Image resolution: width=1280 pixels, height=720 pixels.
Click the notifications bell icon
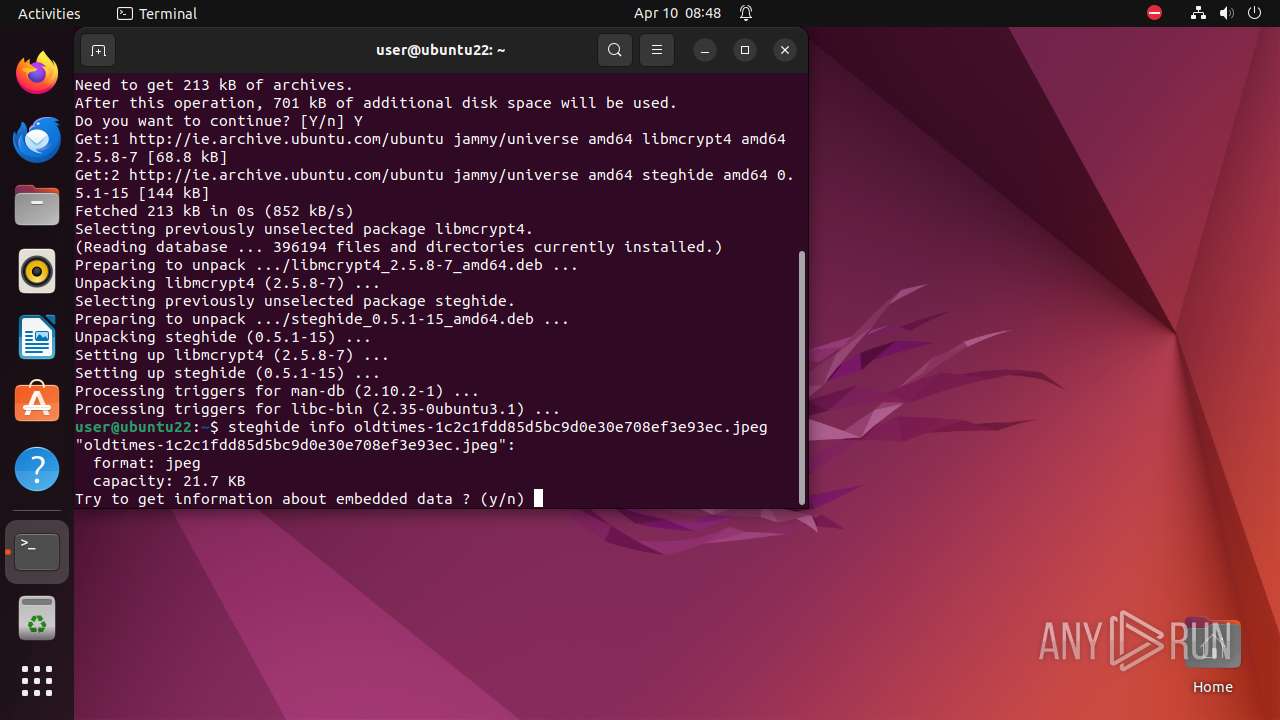pyautogui.click(x=746, y=13)
